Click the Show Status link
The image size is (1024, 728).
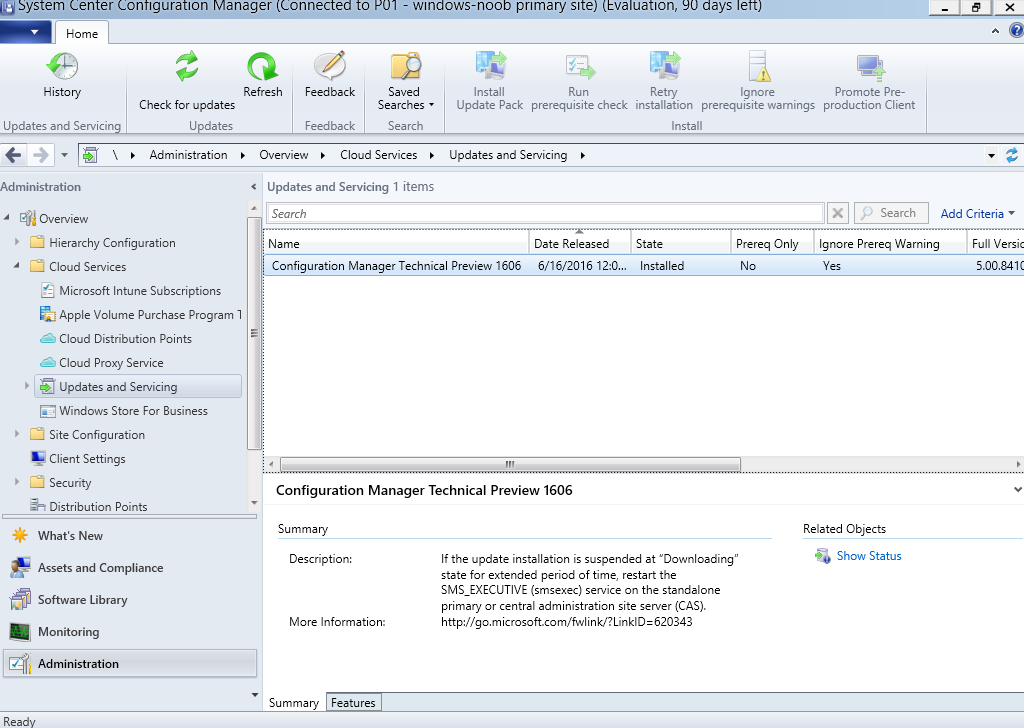click(x=869, y=556)
